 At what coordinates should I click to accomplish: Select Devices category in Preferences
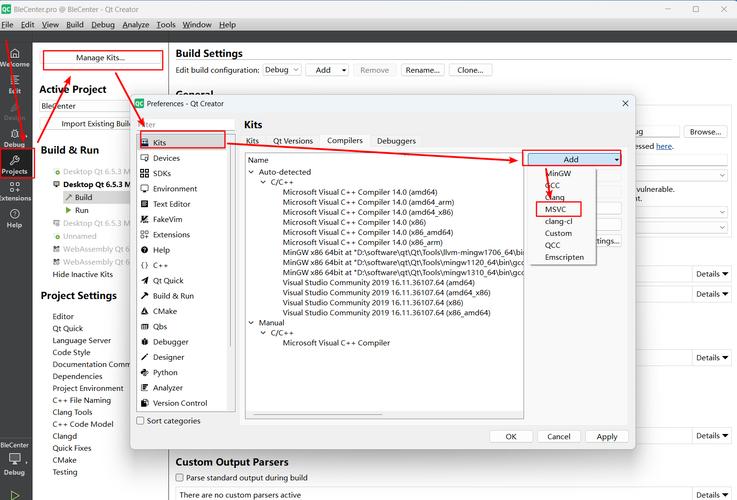point(182,158)
